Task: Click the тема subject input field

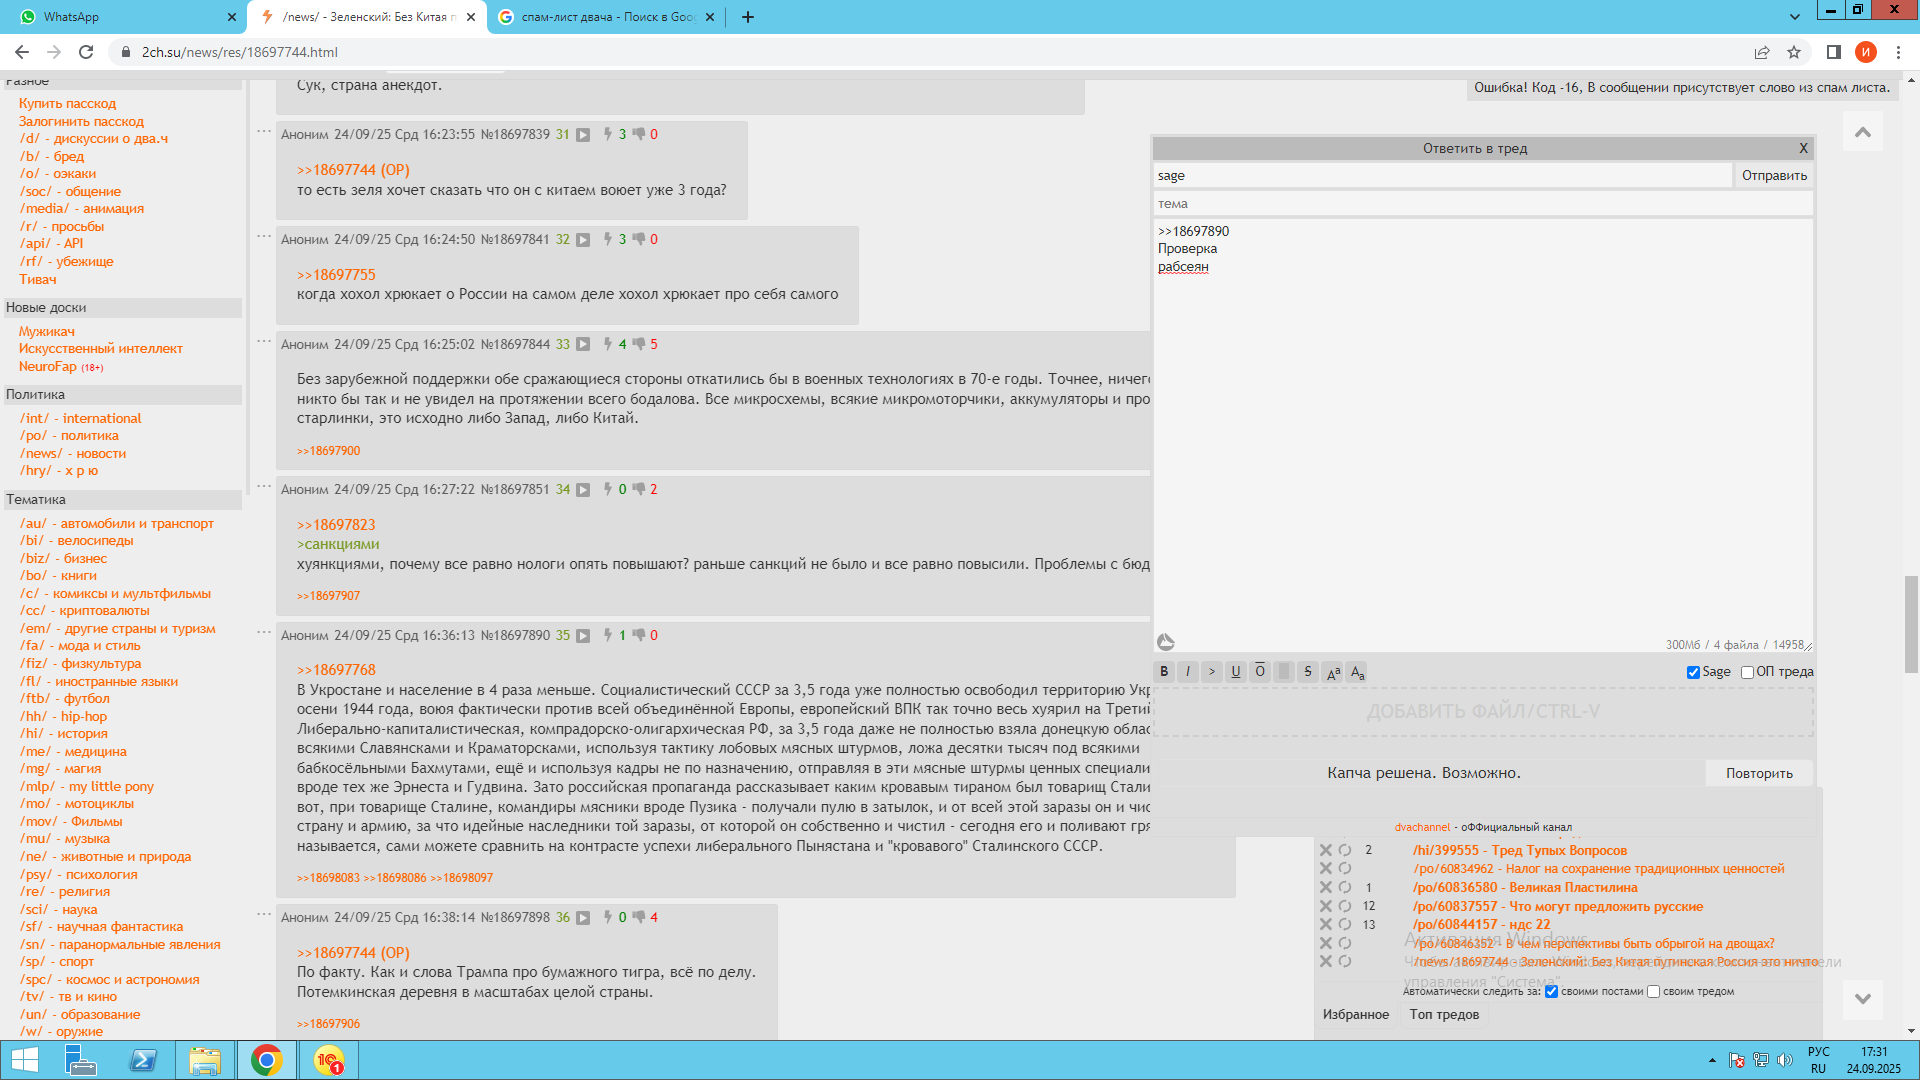Action: pyautogui.click(x=1480, y=204)
